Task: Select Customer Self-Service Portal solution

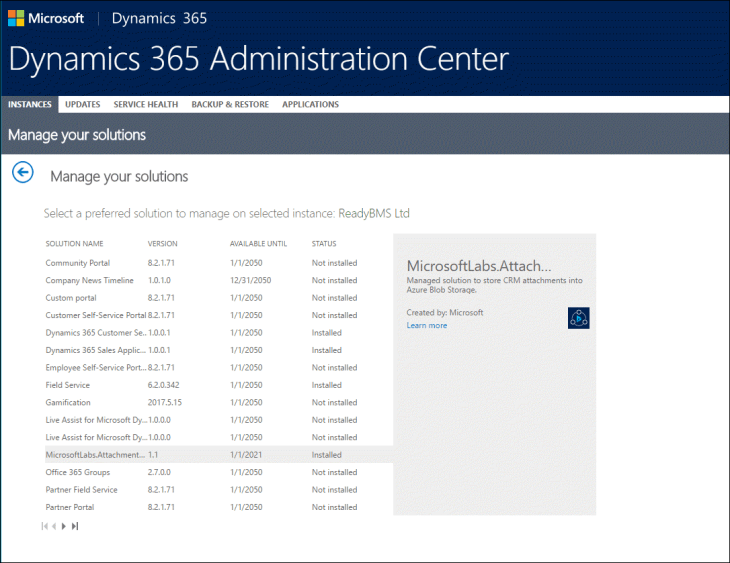Action: [219, 315]
